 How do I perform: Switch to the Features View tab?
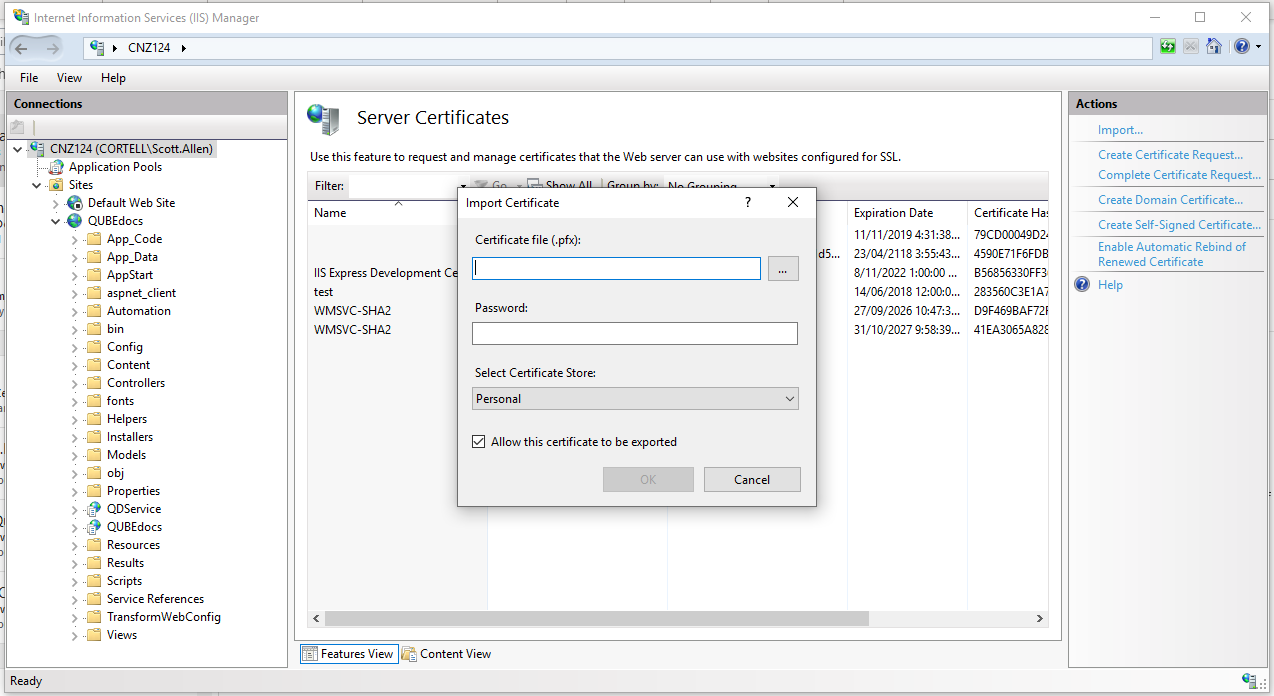(x=348, y=654)
